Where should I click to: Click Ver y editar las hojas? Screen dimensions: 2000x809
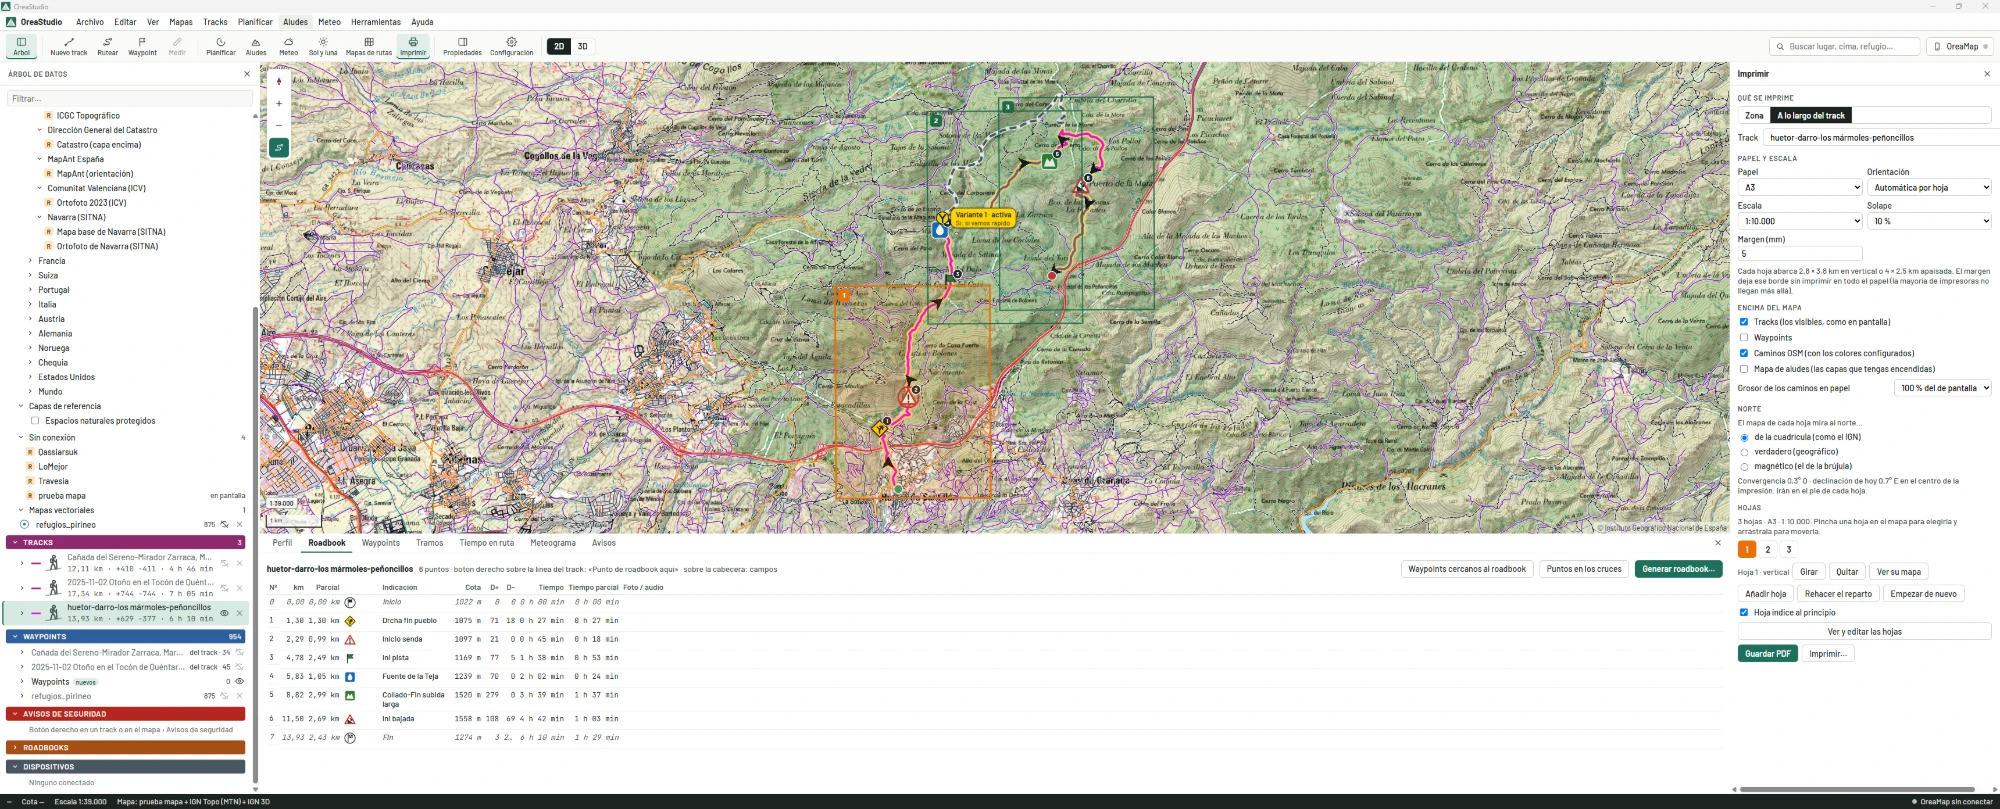tap(1864, 632)
